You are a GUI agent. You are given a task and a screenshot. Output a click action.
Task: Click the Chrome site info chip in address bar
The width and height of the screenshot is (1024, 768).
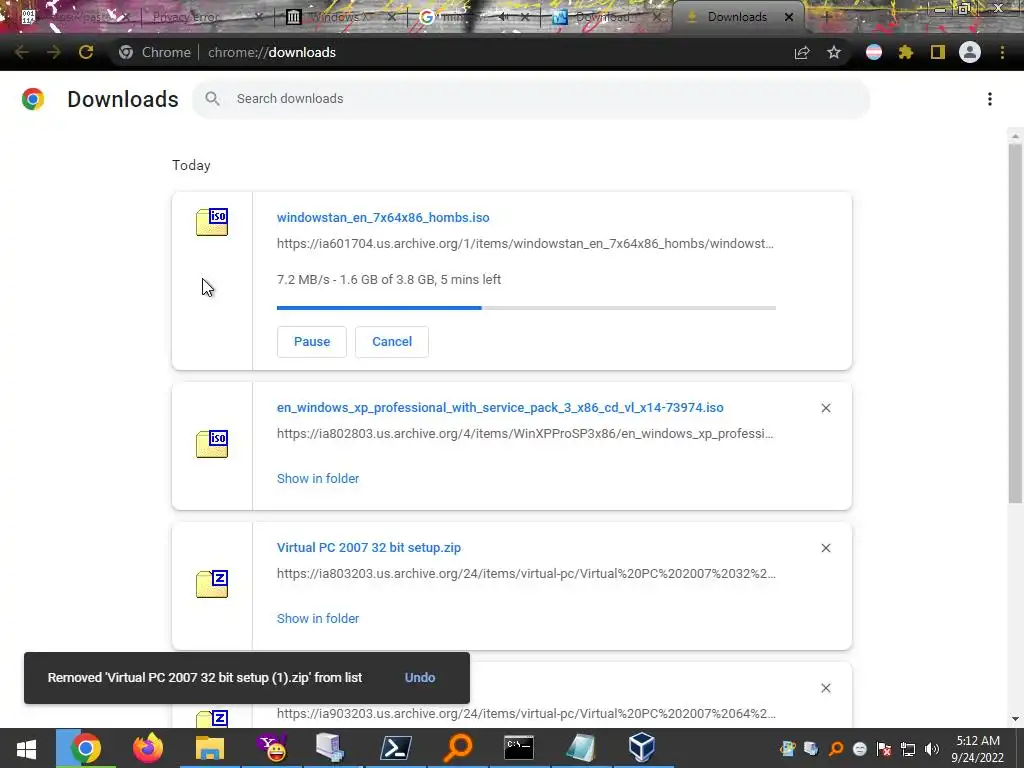[x=157, y=52]
